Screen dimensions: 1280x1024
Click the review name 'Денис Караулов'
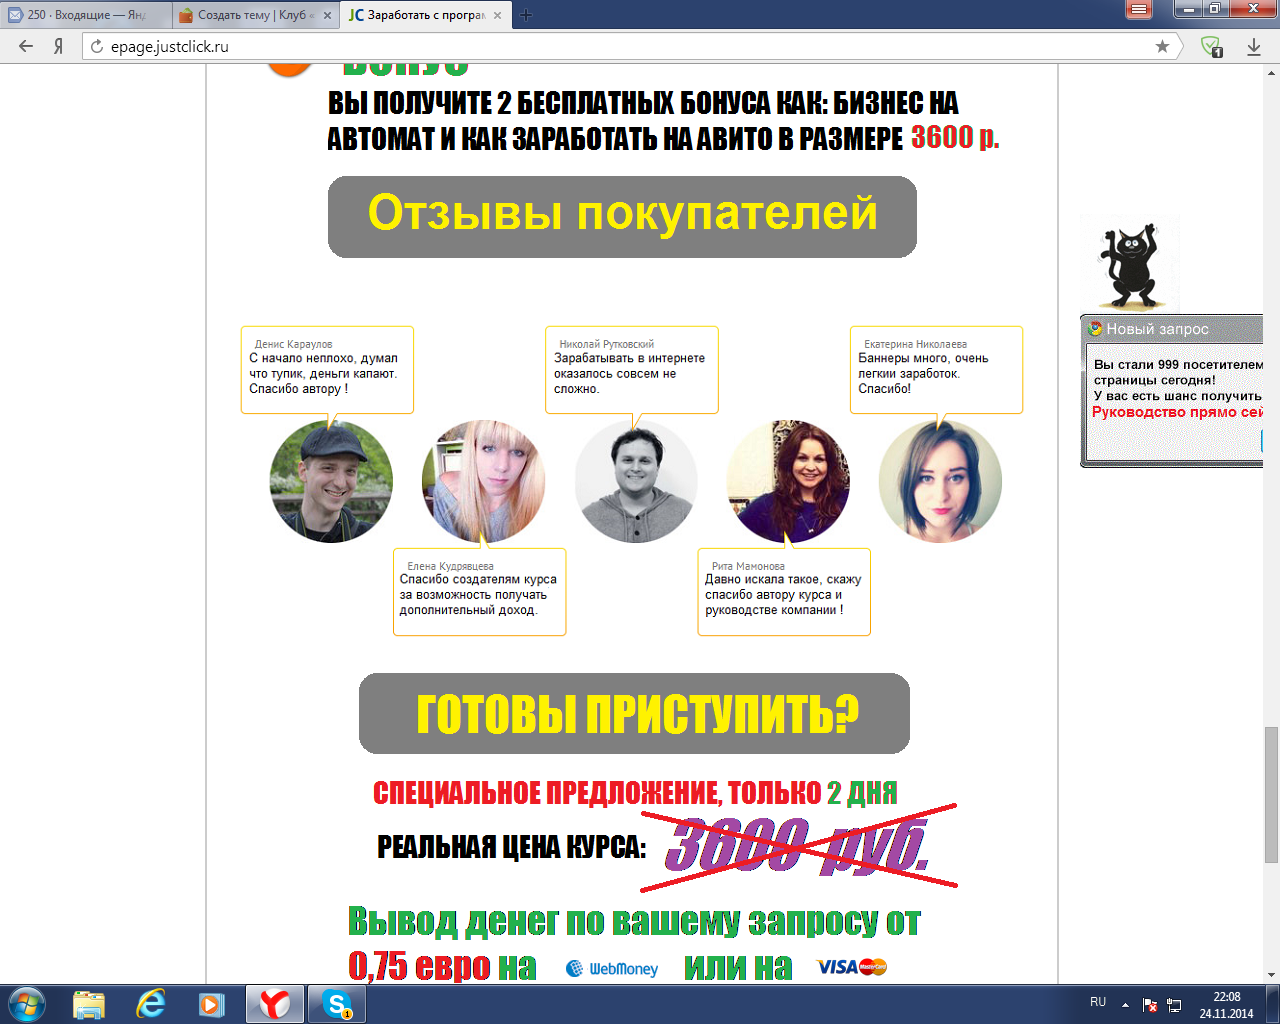[293, 344]
